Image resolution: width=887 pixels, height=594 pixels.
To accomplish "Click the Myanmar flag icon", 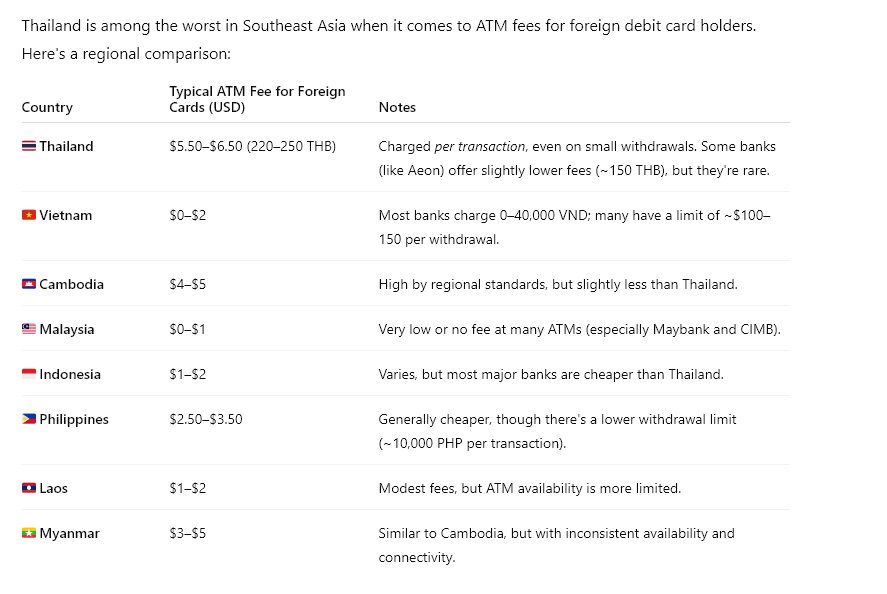I will click(29, 533).
